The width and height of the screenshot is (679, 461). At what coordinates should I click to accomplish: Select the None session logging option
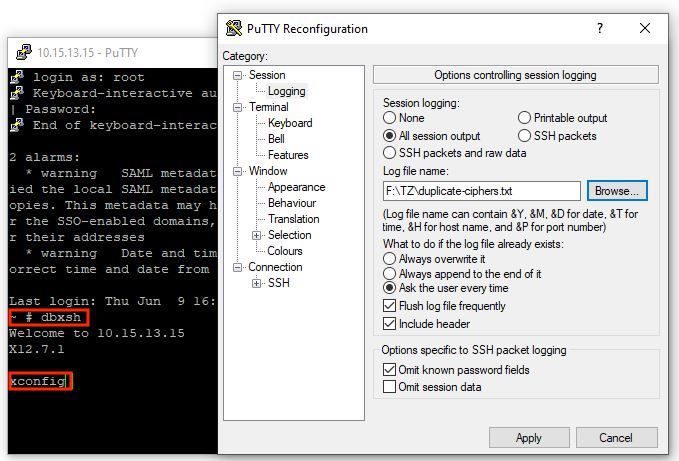390,118
